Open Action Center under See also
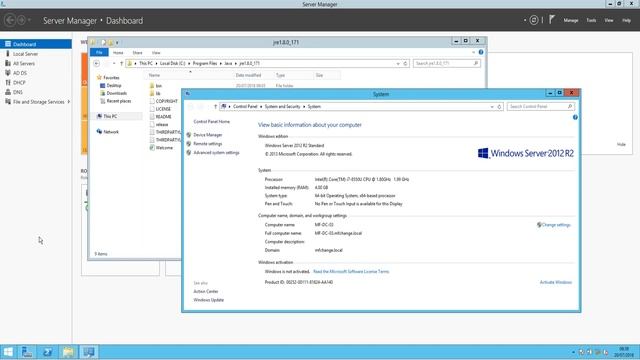Screen dimensions: 640x360 [x=206, y=291]
